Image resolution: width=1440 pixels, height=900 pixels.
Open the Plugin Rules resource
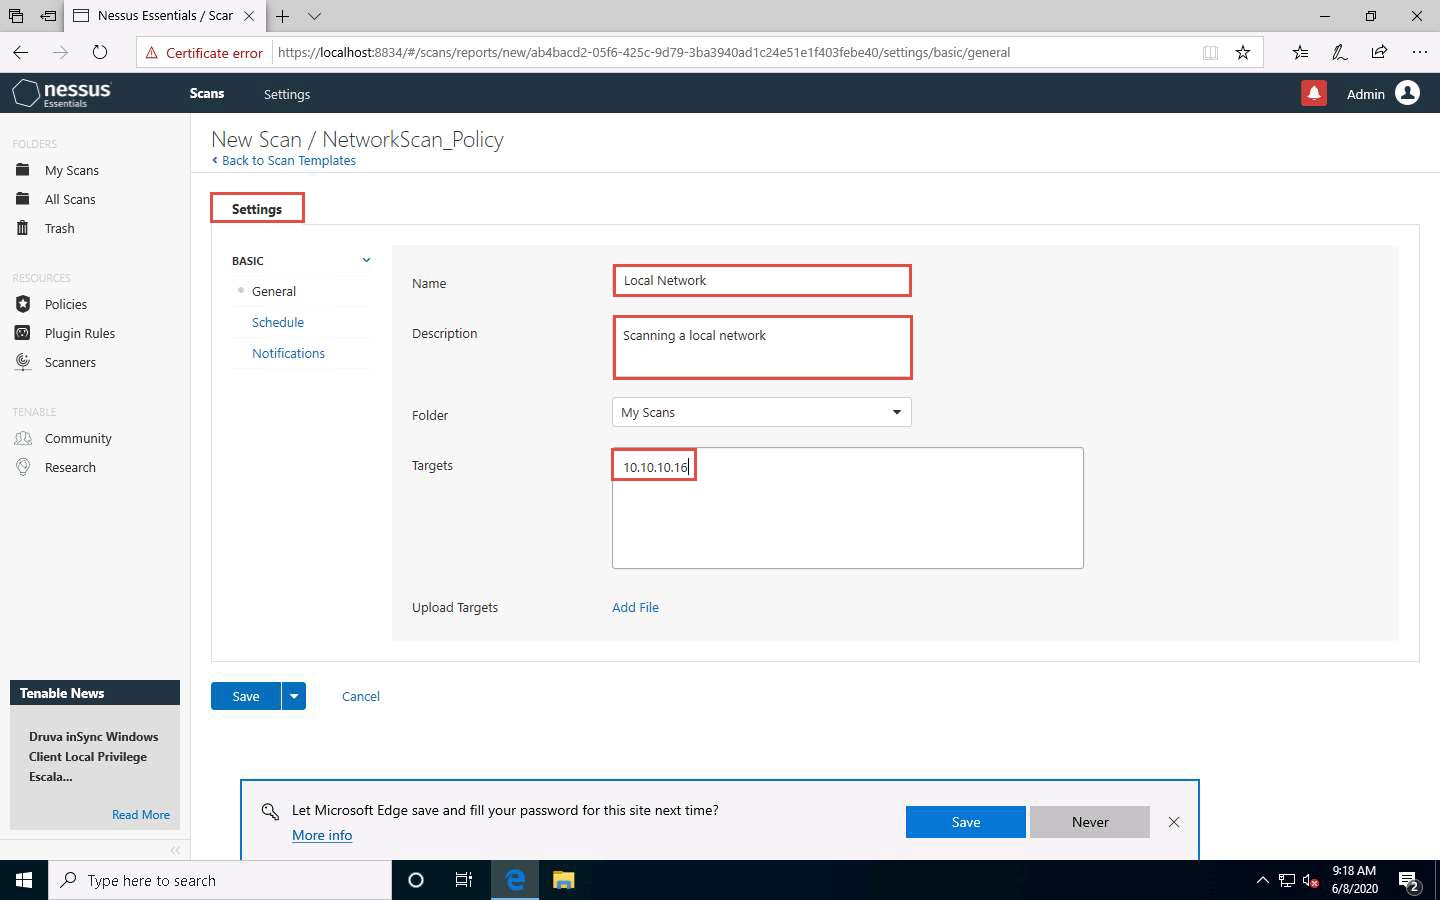[x=80, y=333]
